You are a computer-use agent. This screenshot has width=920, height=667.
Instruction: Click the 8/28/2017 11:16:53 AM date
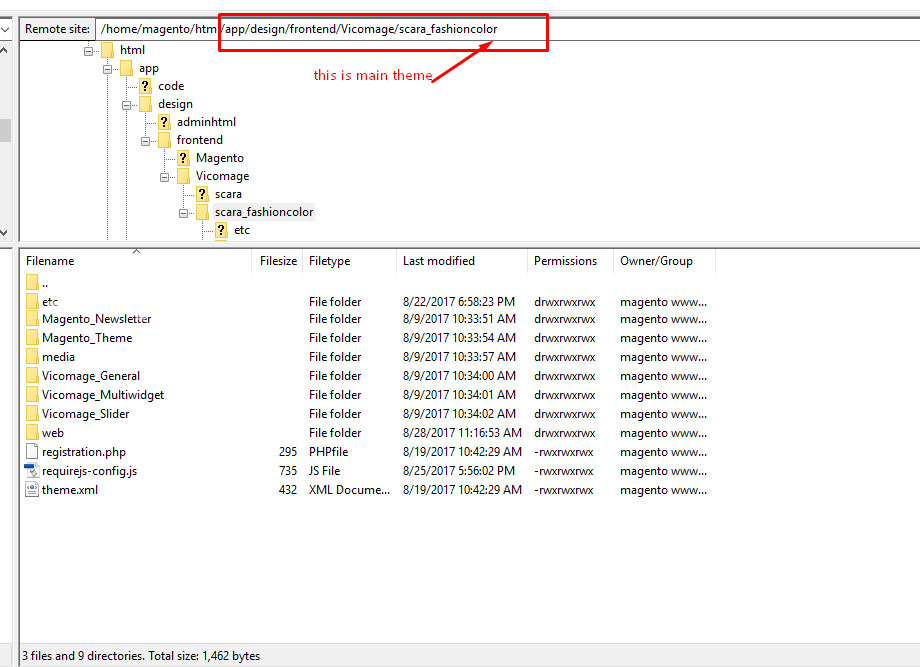[462, 433]
